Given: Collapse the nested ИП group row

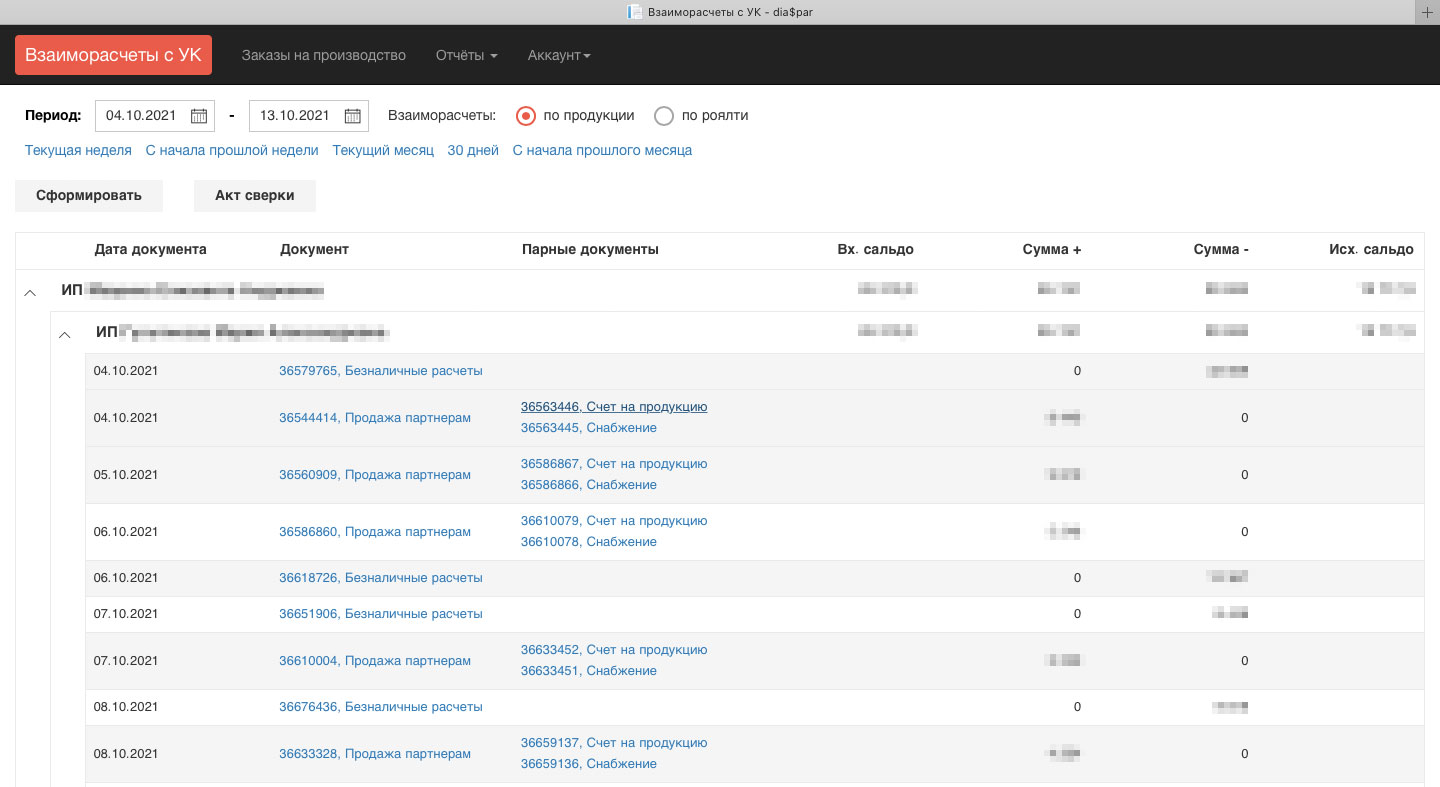Looking at the screenshot, I should pyautogui.click(x=65, y=334).
